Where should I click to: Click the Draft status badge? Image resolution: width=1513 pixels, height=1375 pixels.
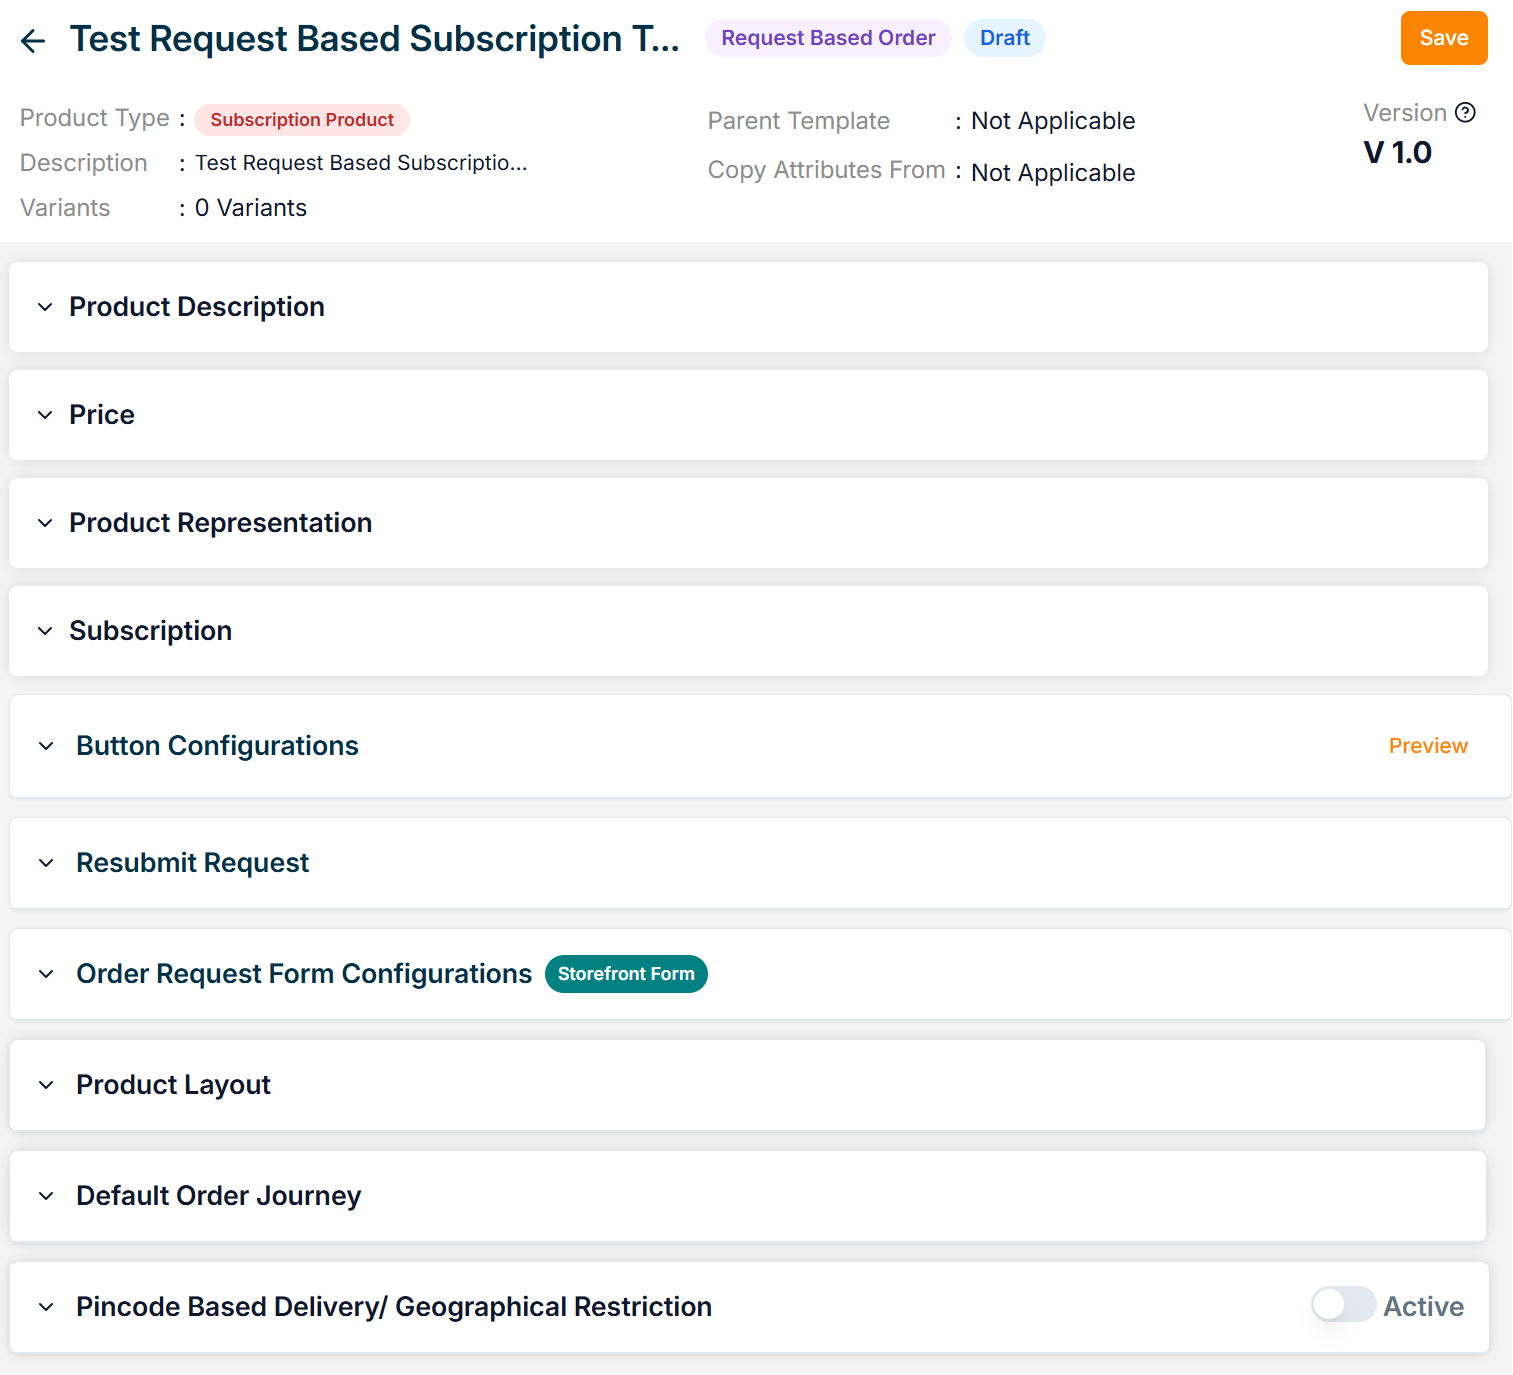click(1004, 38)
